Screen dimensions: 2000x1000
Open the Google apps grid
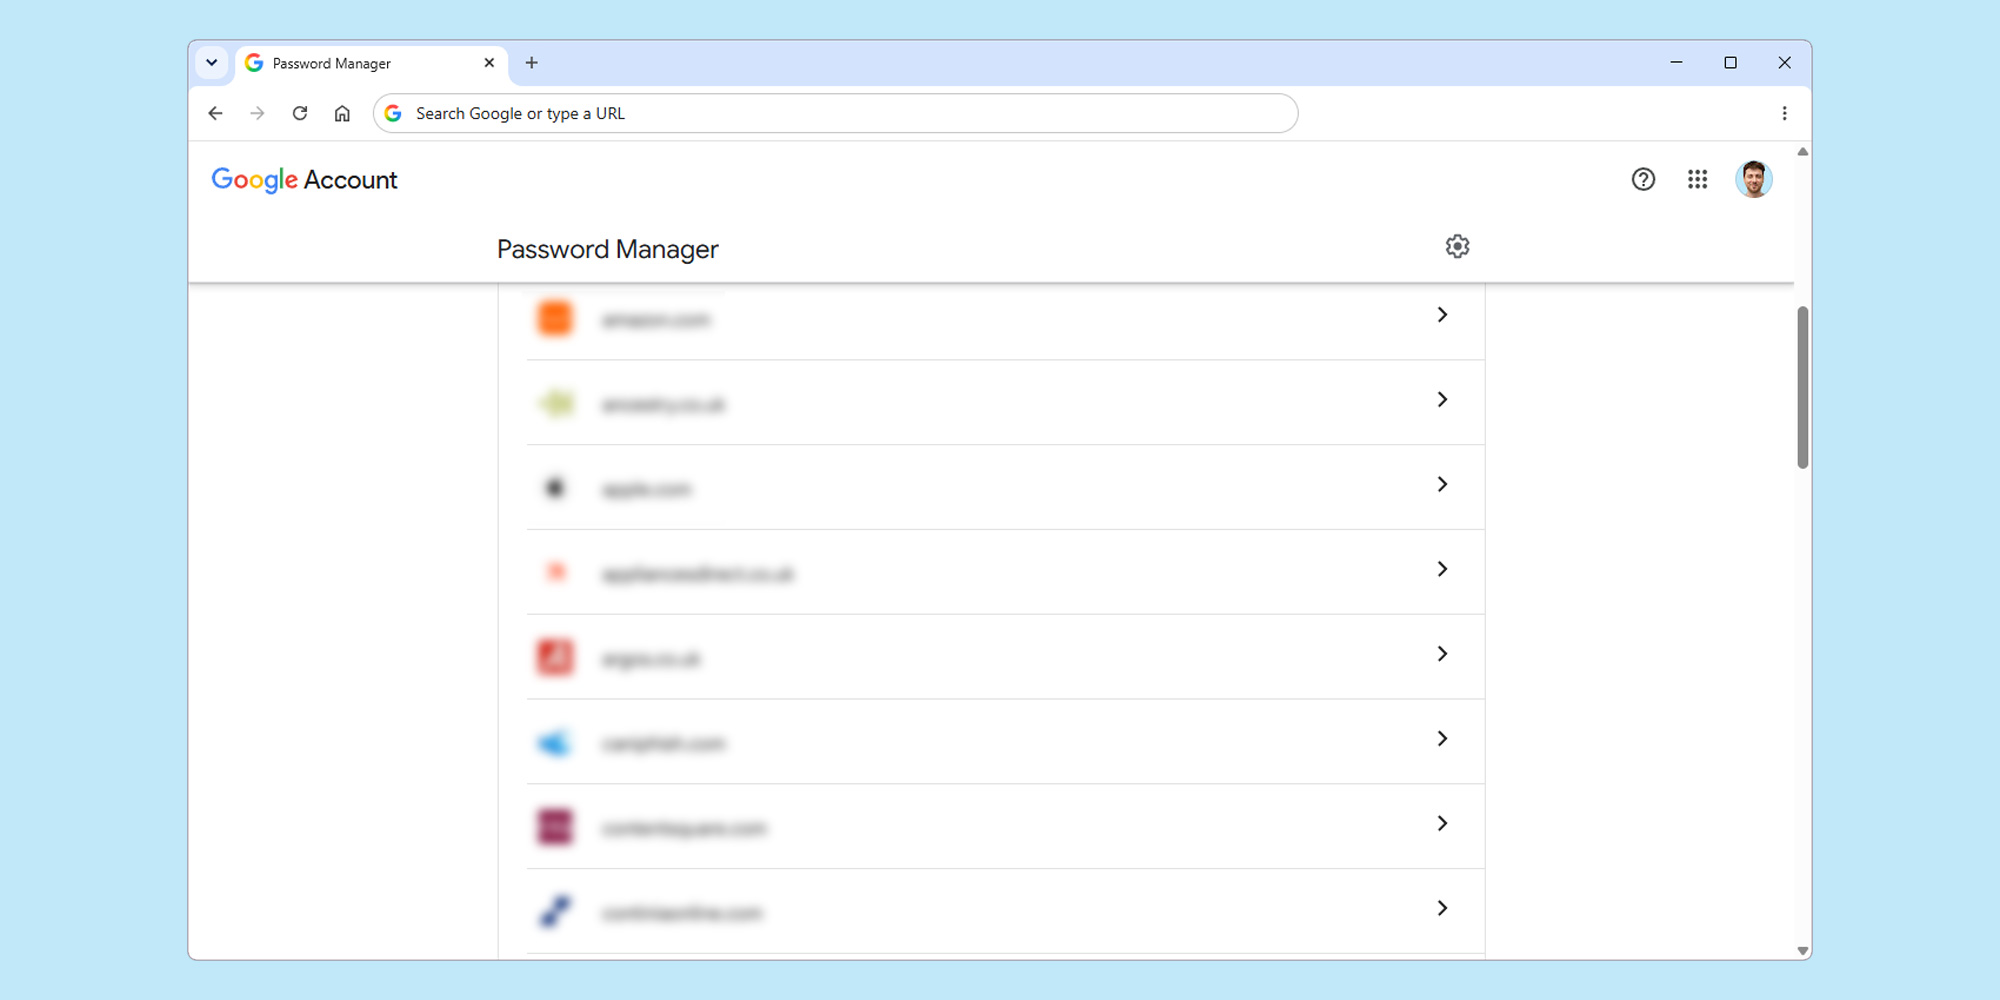[x=1697, y=179]
